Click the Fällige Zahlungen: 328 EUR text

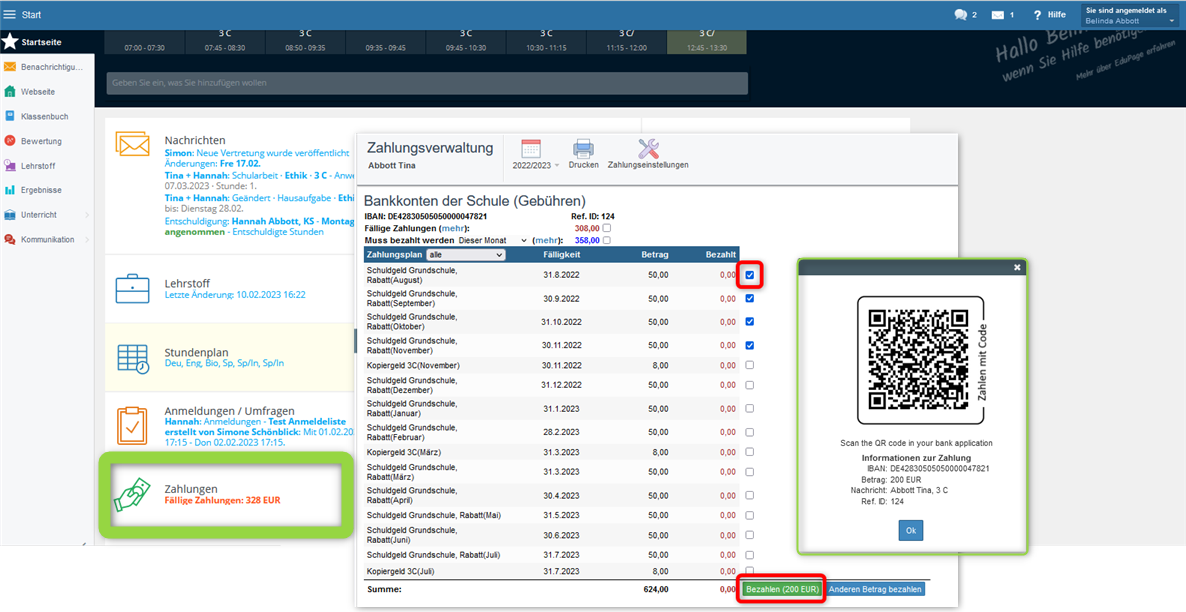[x=222, y=500]
